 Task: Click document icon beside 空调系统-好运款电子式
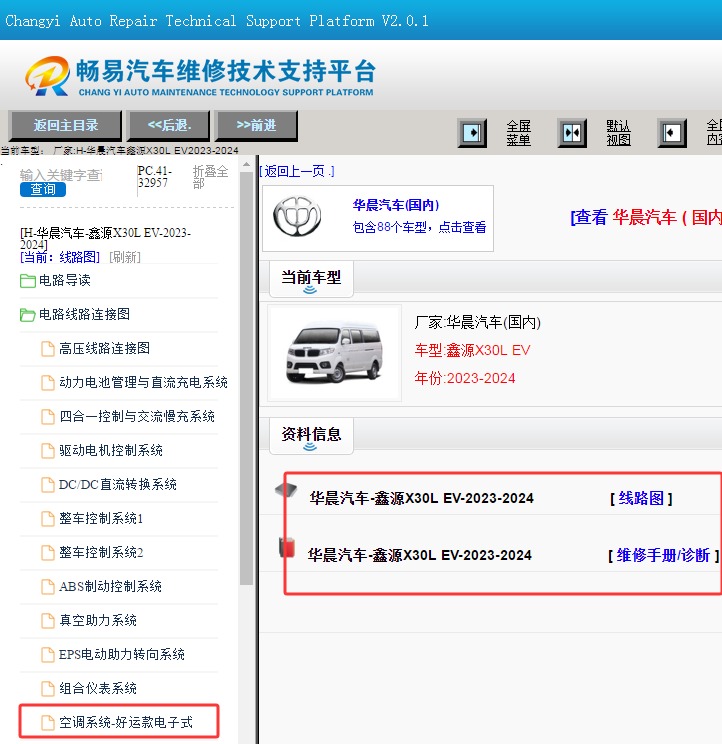(47, 723)
